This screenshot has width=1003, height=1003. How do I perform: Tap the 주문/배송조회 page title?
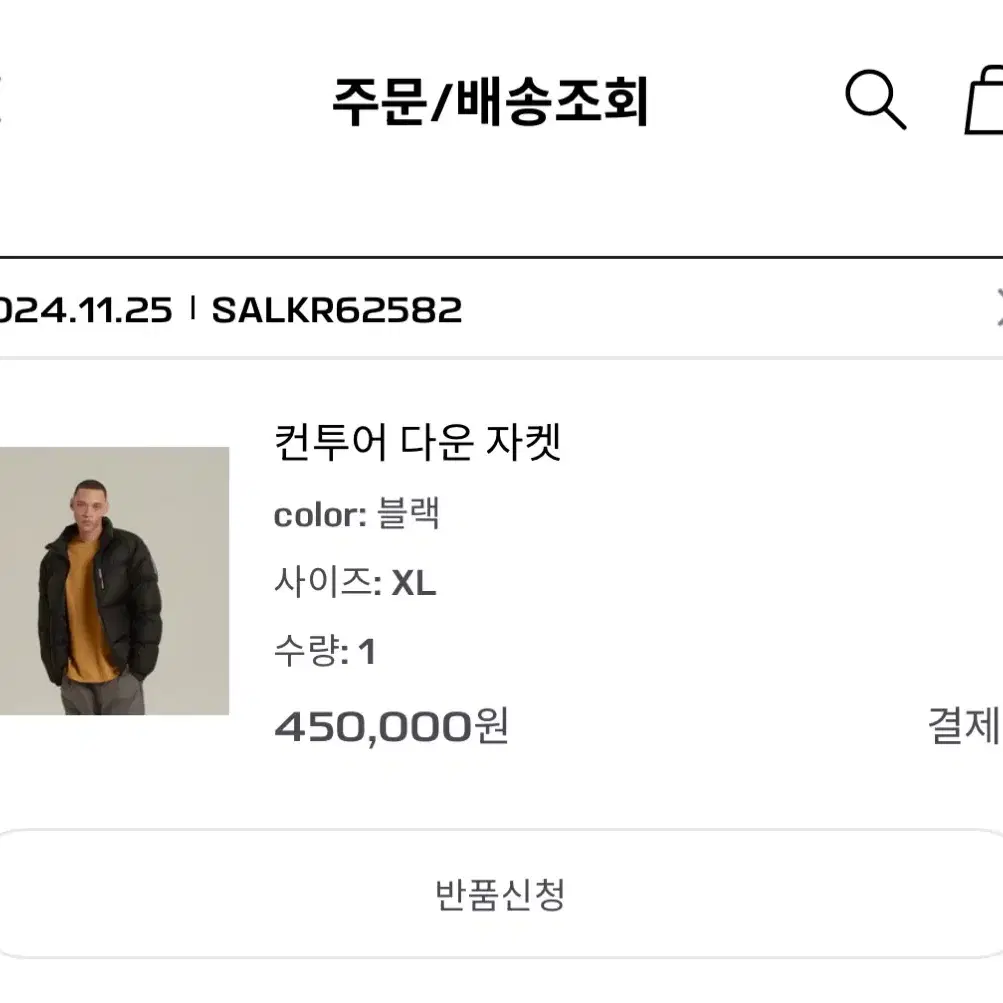491,101
